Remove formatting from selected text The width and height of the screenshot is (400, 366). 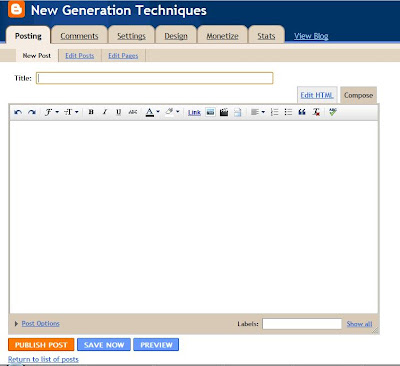pyautogui.click(x=316, y=112)
